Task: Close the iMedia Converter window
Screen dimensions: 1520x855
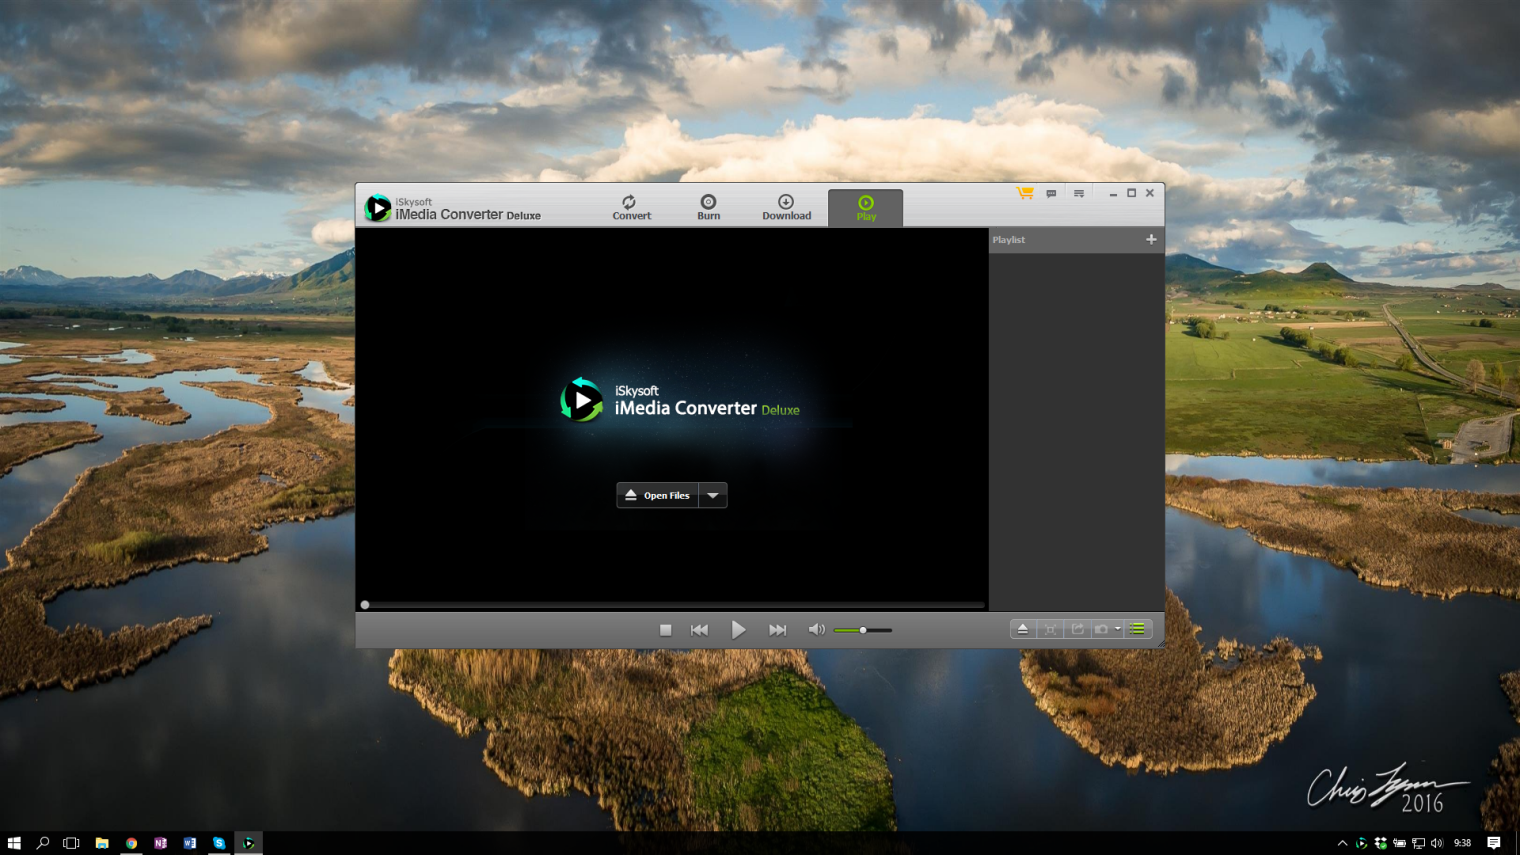Action: pos(1150,193)
